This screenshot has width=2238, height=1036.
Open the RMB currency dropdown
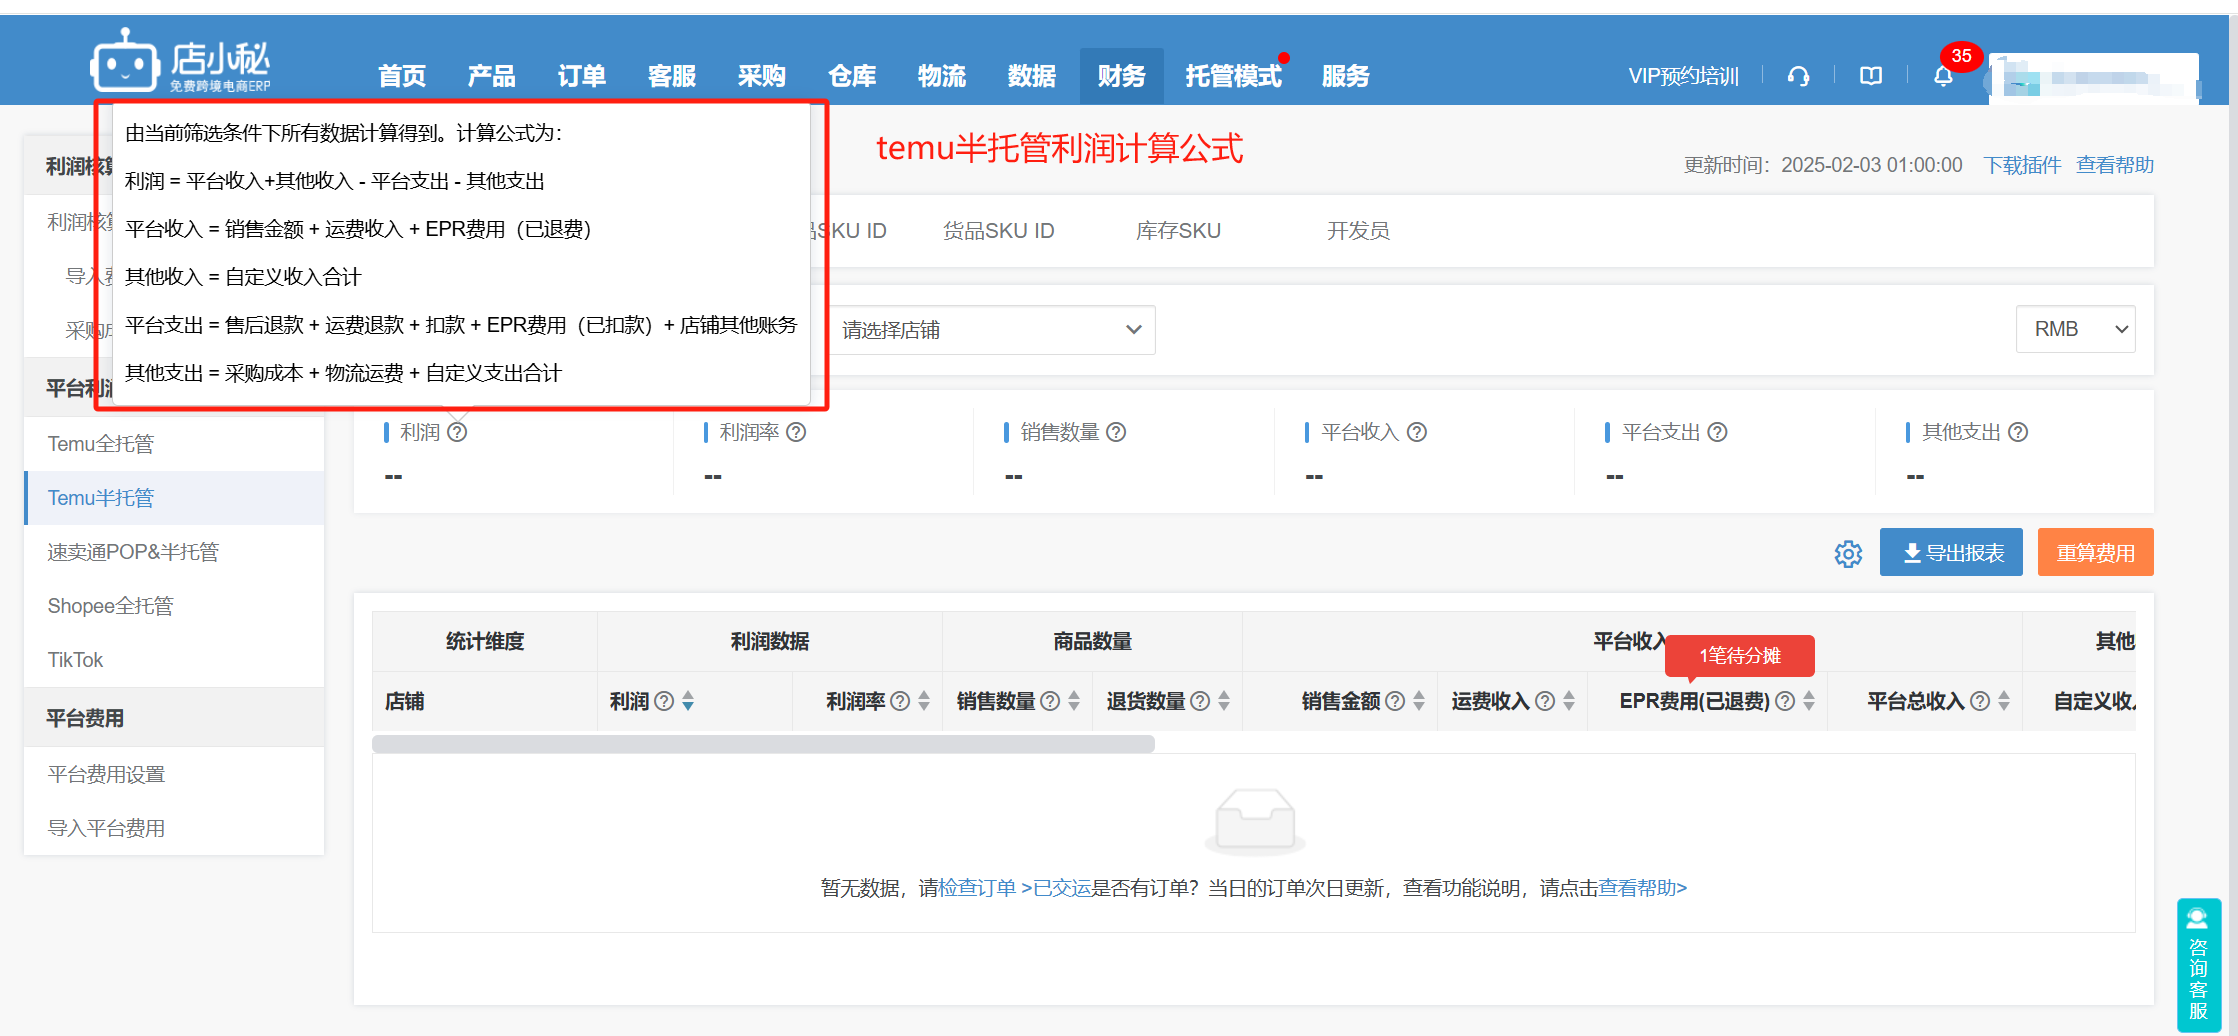(x=2076, y=329)
